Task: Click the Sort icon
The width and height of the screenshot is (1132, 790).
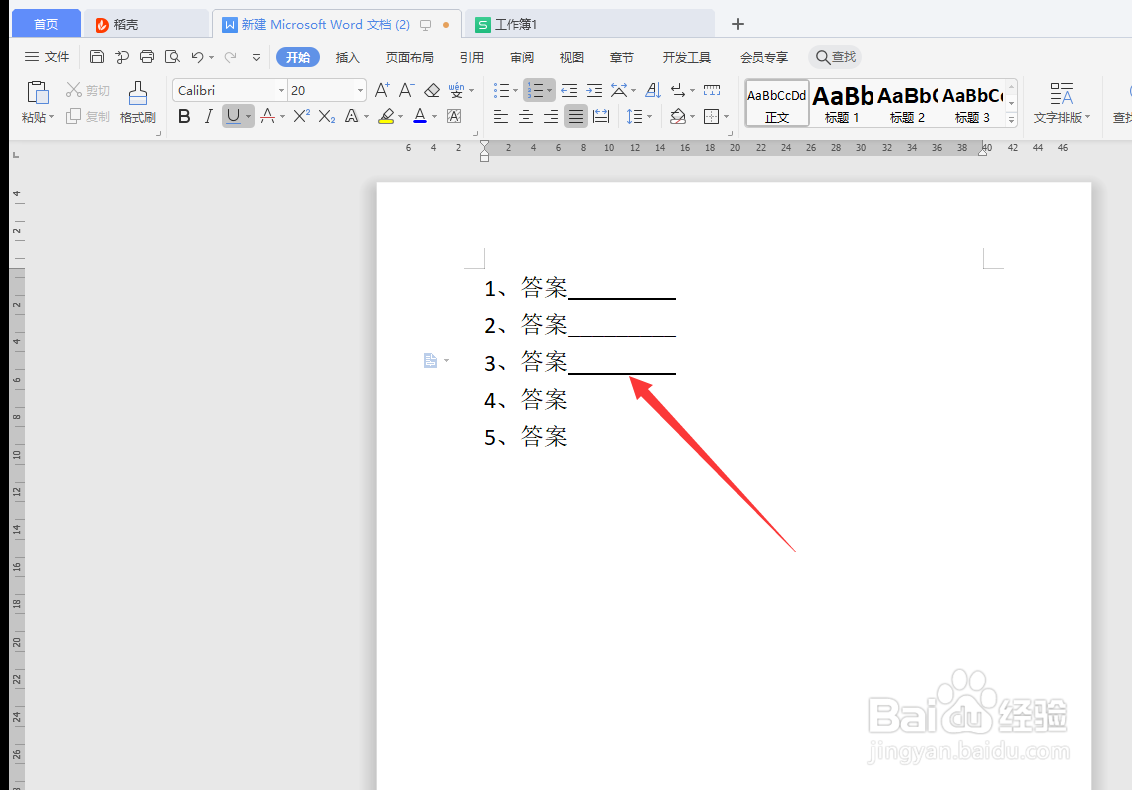Action: tap(653, 90)
